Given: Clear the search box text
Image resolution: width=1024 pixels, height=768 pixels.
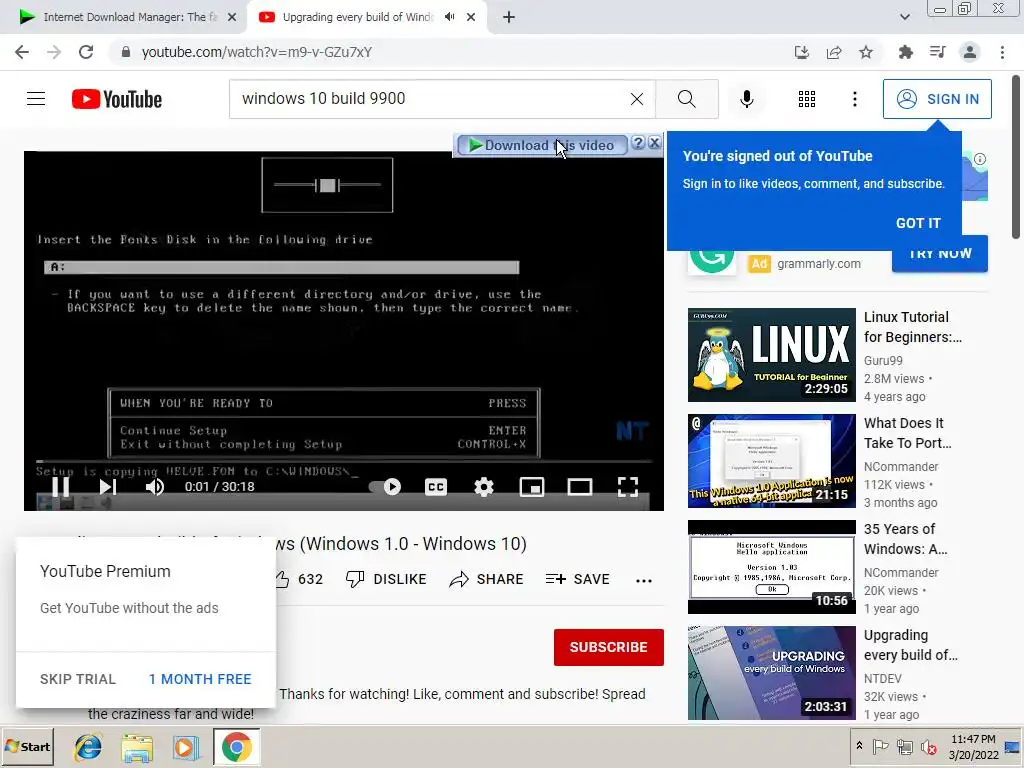Looking at the screenshot, I should pyautogui.click(x=637, y=99).
